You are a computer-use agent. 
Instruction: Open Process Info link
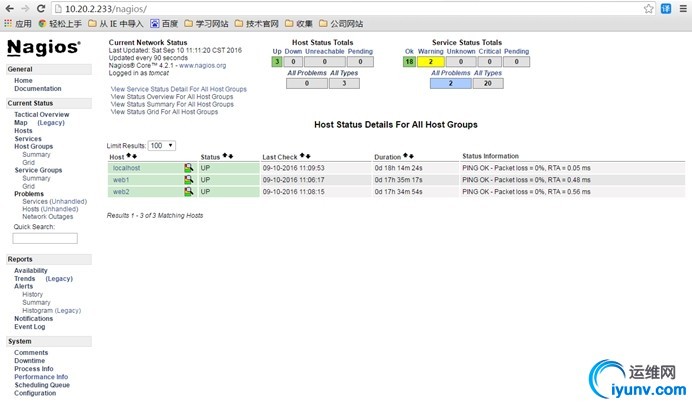click(34, 368)
